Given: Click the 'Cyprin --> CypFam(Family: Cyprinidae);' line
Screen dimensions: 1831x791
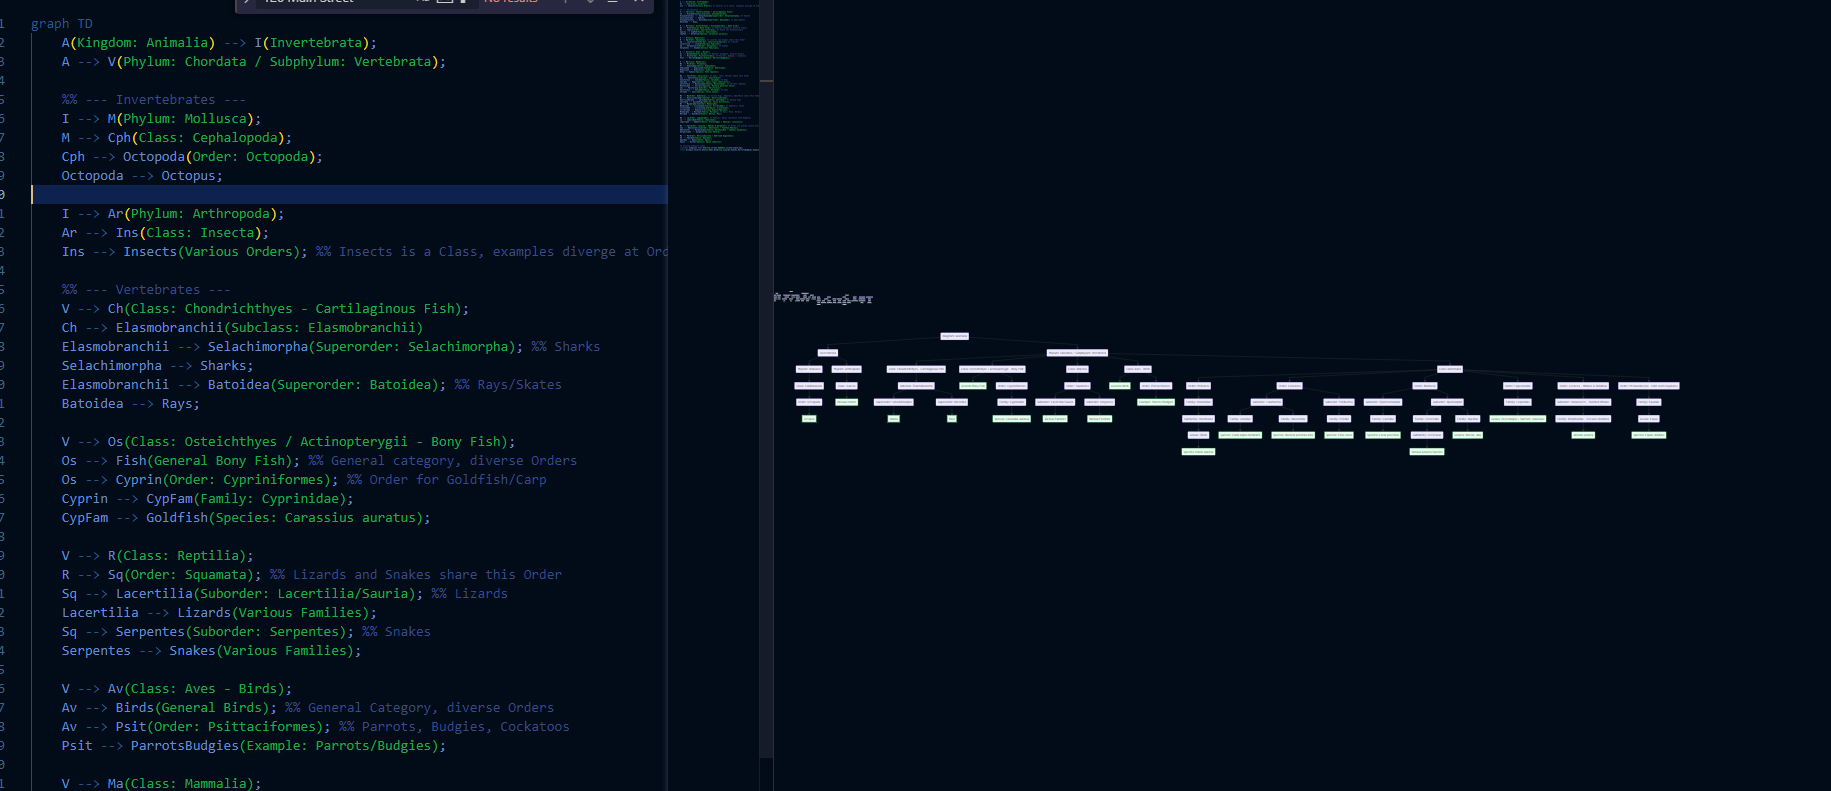Looking at the screenshot, I should tap(208, 499).
